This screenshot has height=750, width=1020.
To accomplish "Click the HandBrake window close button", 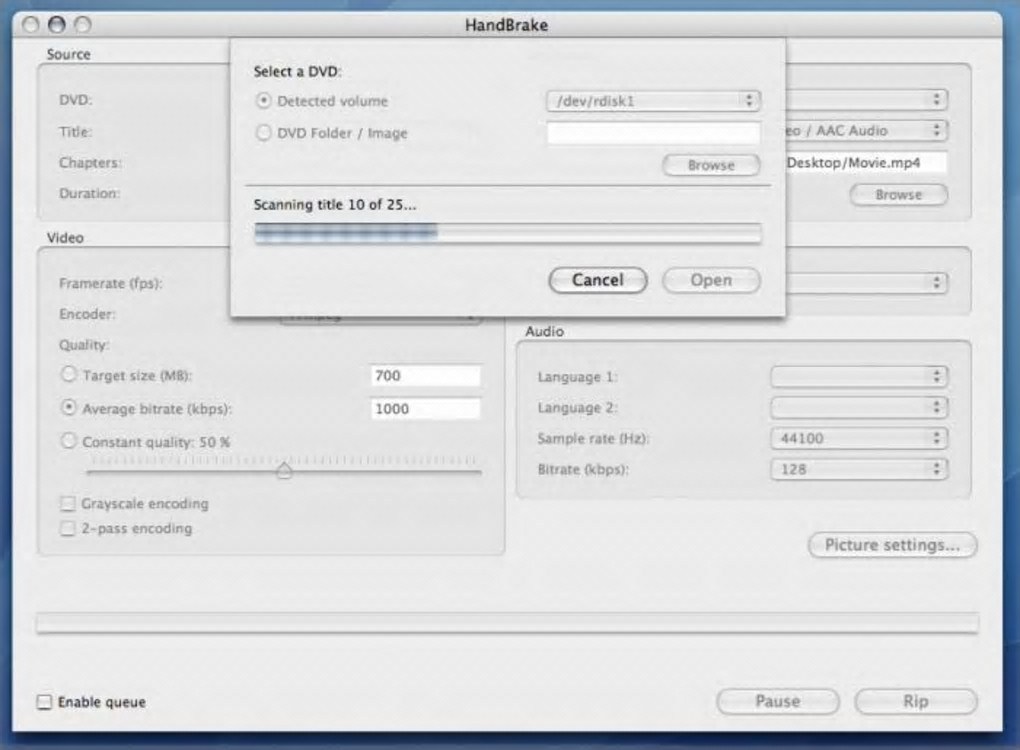I will click(x=31, y=25).
